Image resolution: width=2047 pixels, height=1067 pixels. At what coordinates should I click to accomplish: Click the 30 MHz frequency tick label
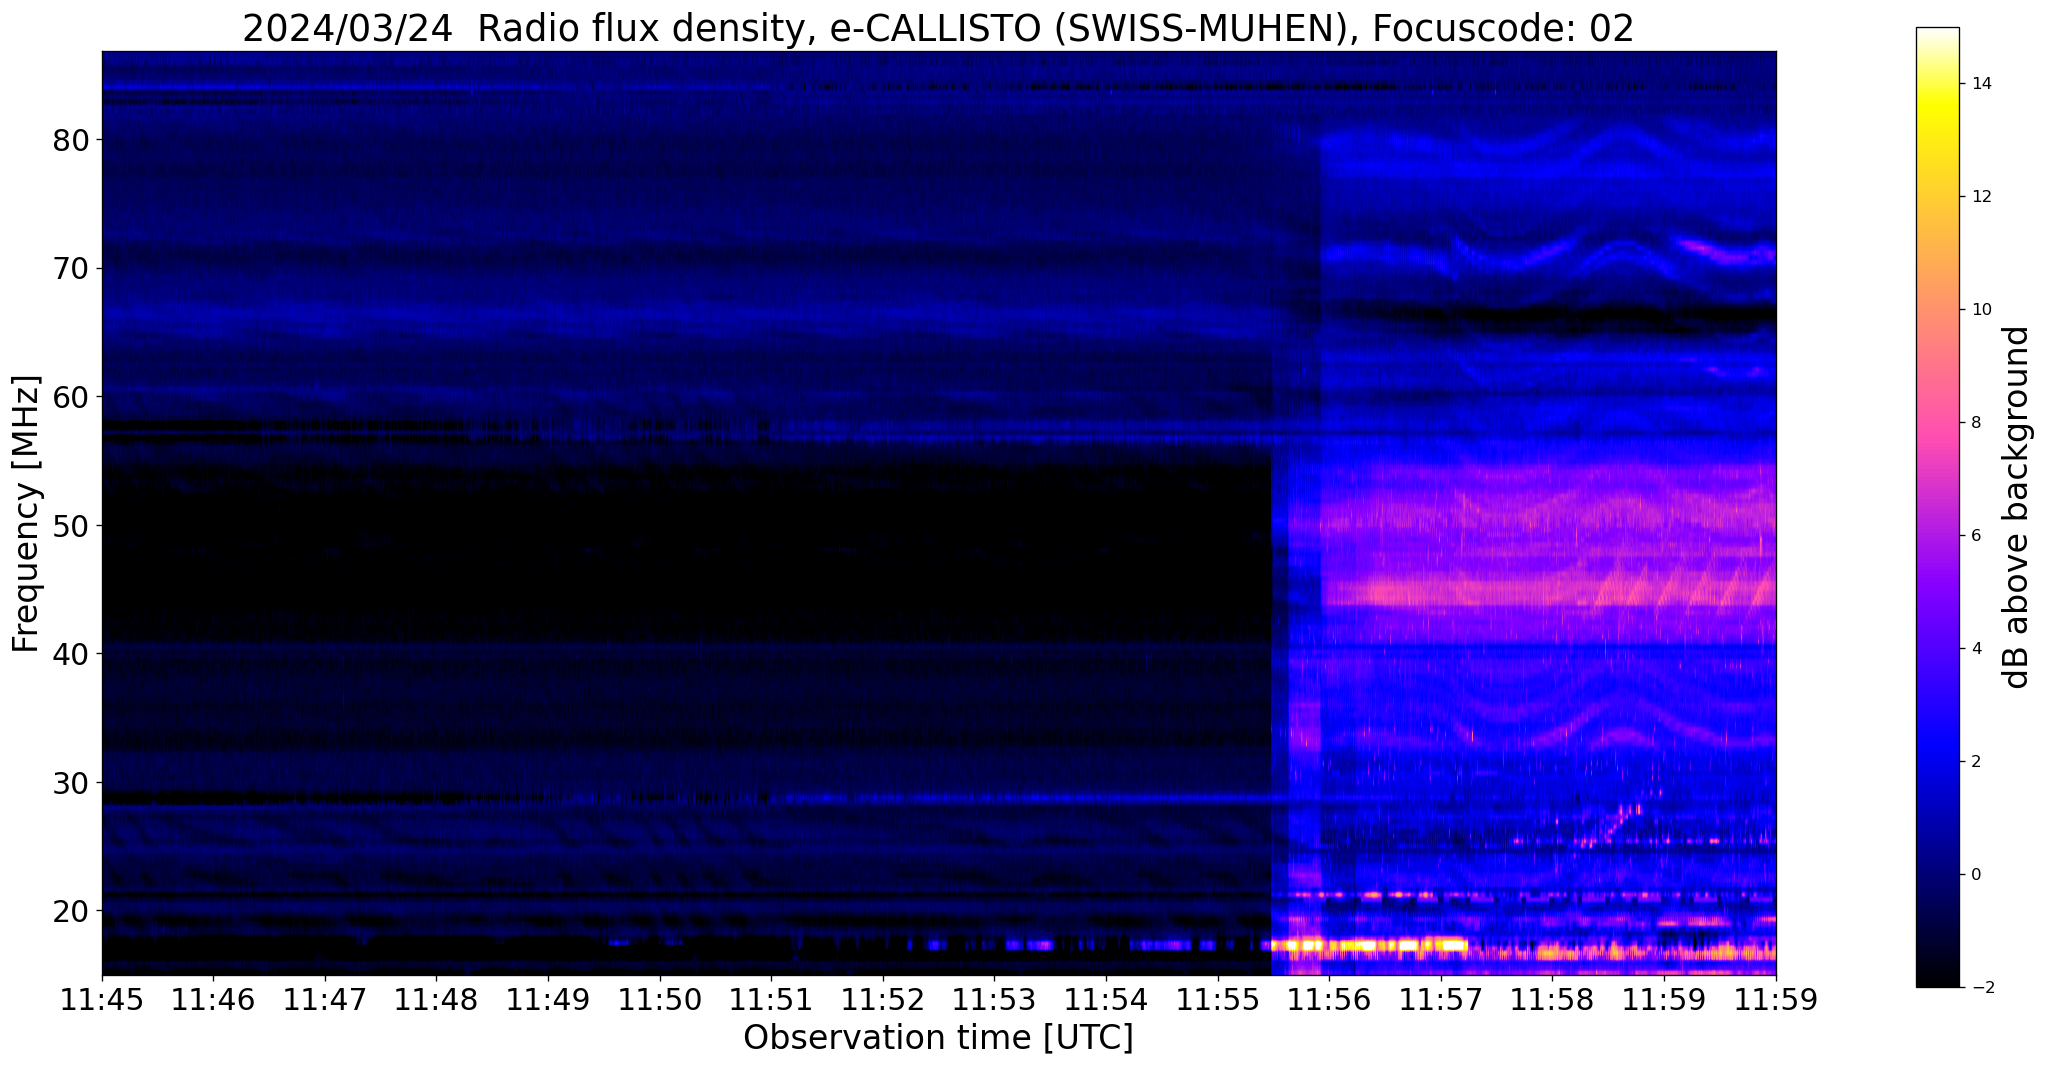[x=72, y=782]
